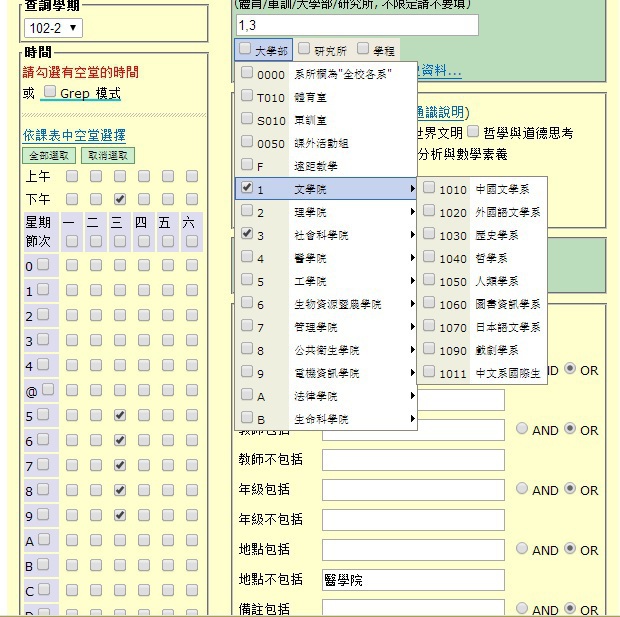Image resolution: width=620 pixels, height=617 pixels.
Task: Uncheck the 1 文學院 checkbox
Action: pyautogui.click(x=247, y=187)
